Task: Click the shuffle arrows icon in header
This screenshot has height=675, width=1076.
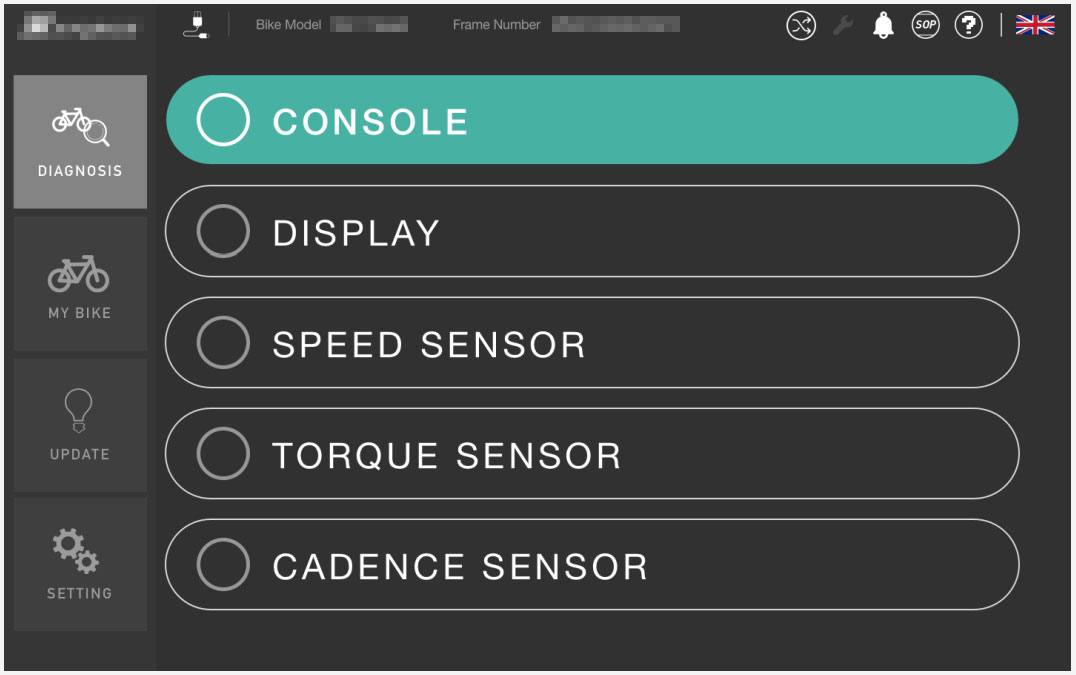Action: pos(801,26)
